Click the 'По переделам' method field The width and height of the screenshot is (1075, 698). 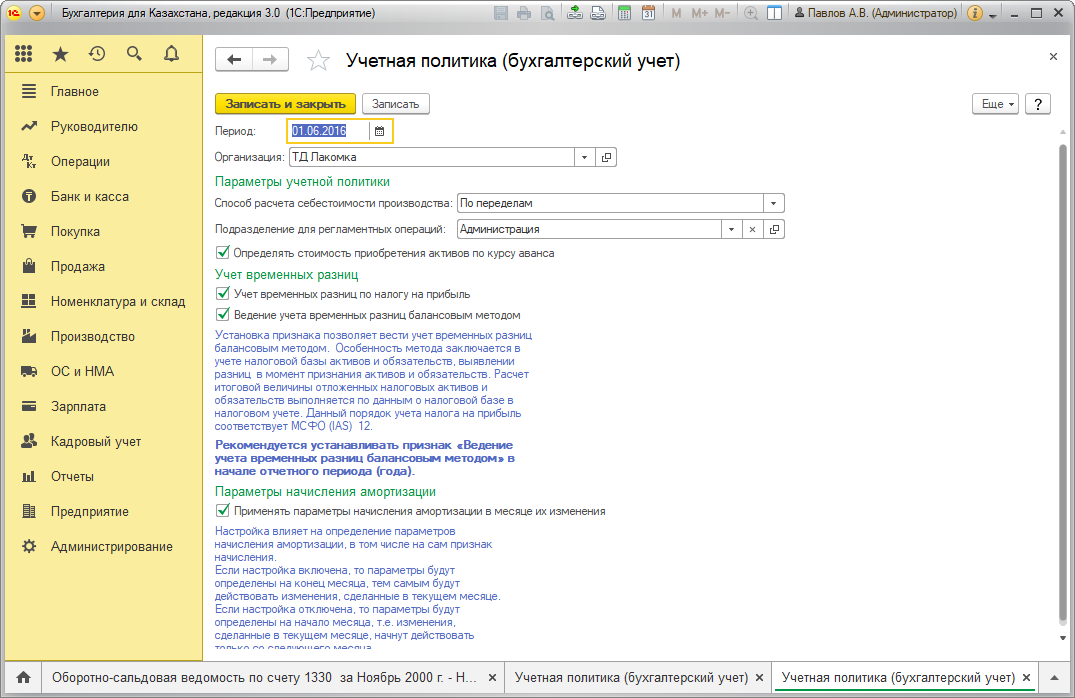tap(610, 203)
